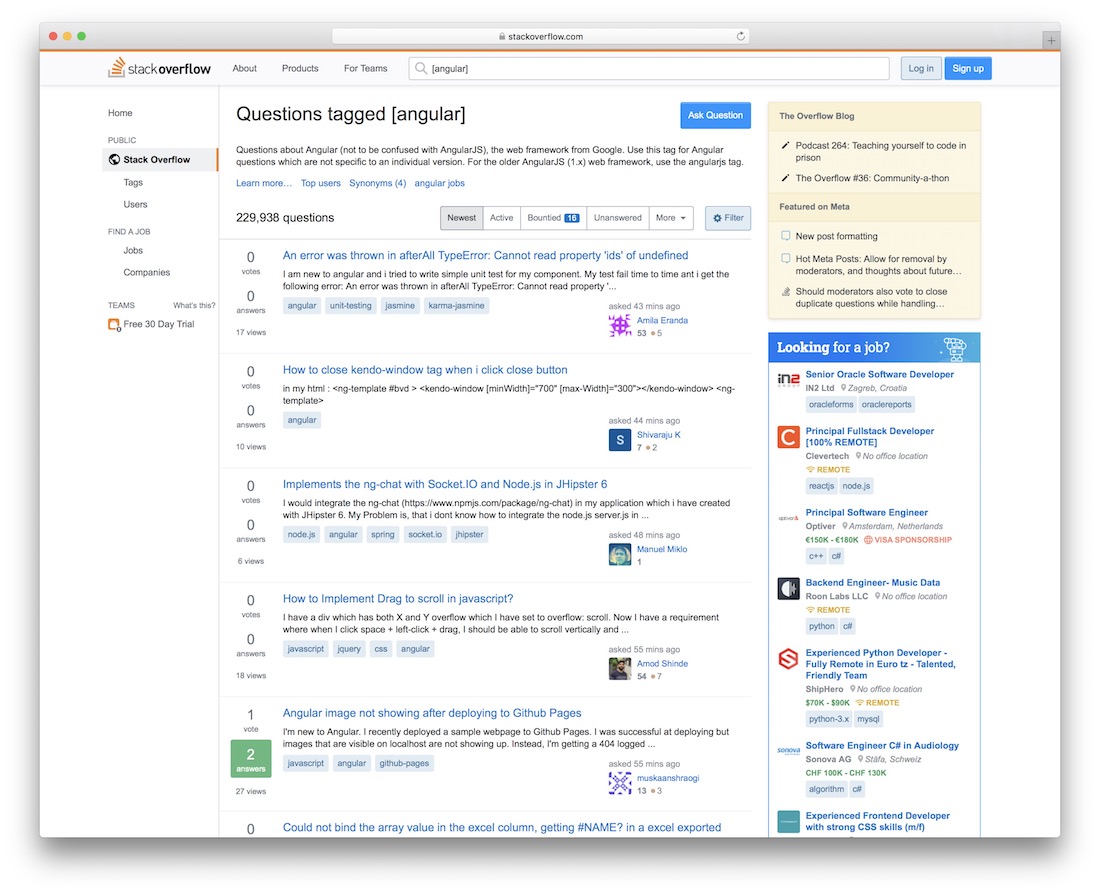Select the Unanswered sort tab
This screenshot has width=1100, height=894.
[x=617, y=218]
